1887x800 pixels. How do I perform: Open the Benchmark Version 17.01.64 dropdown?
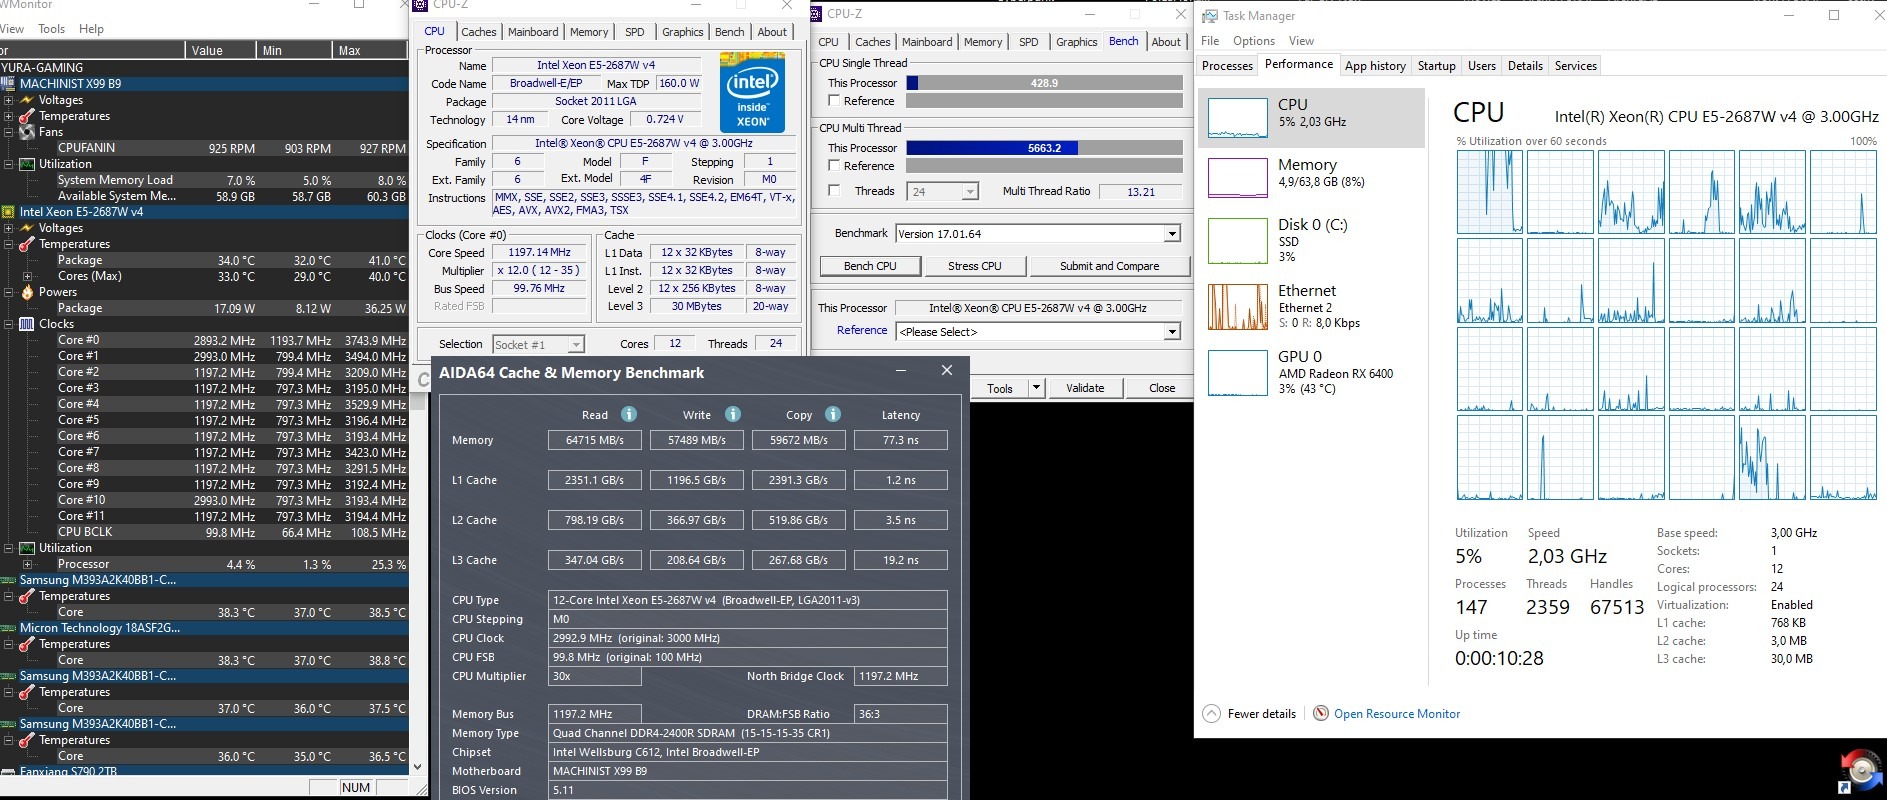pos(1172,234)
